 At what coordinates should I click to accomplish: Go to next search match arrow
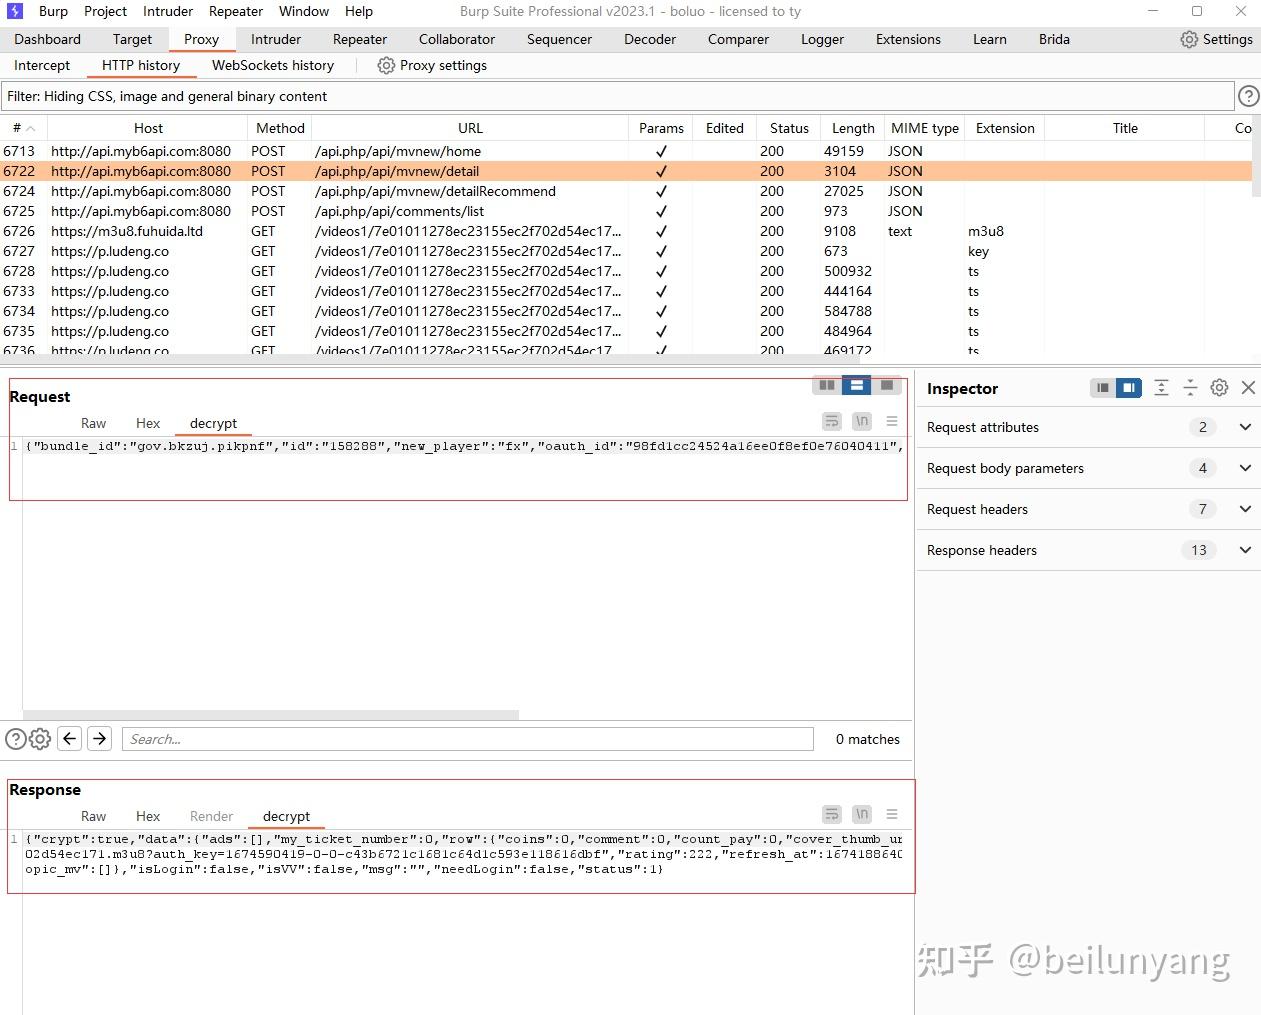99,739
